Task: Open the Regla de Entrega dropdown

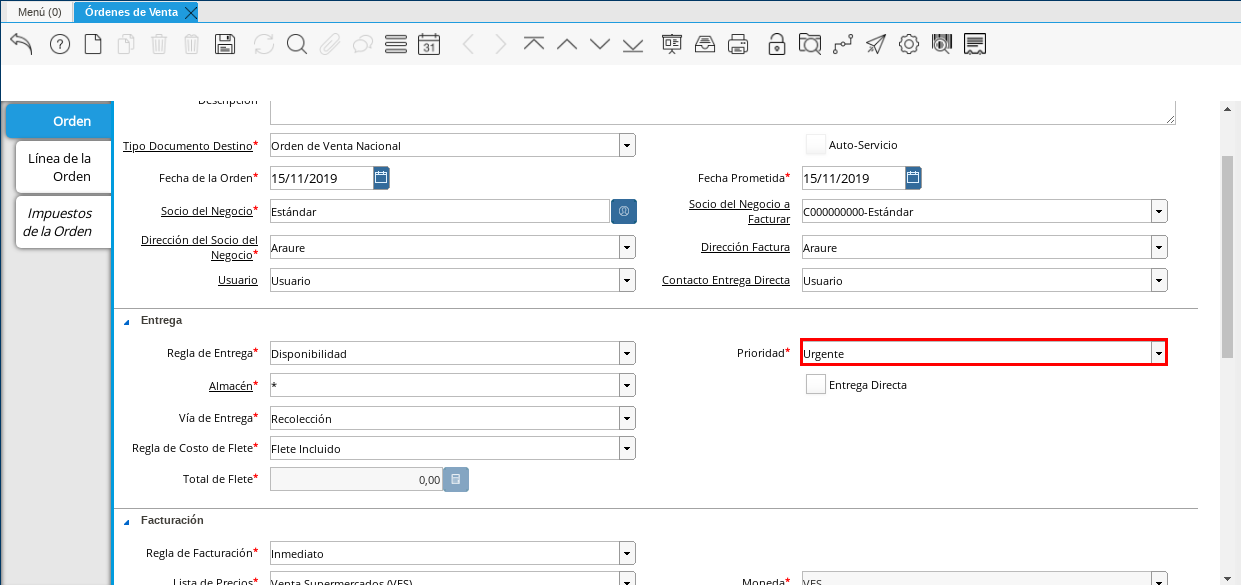Action: [x=627, y=353]
